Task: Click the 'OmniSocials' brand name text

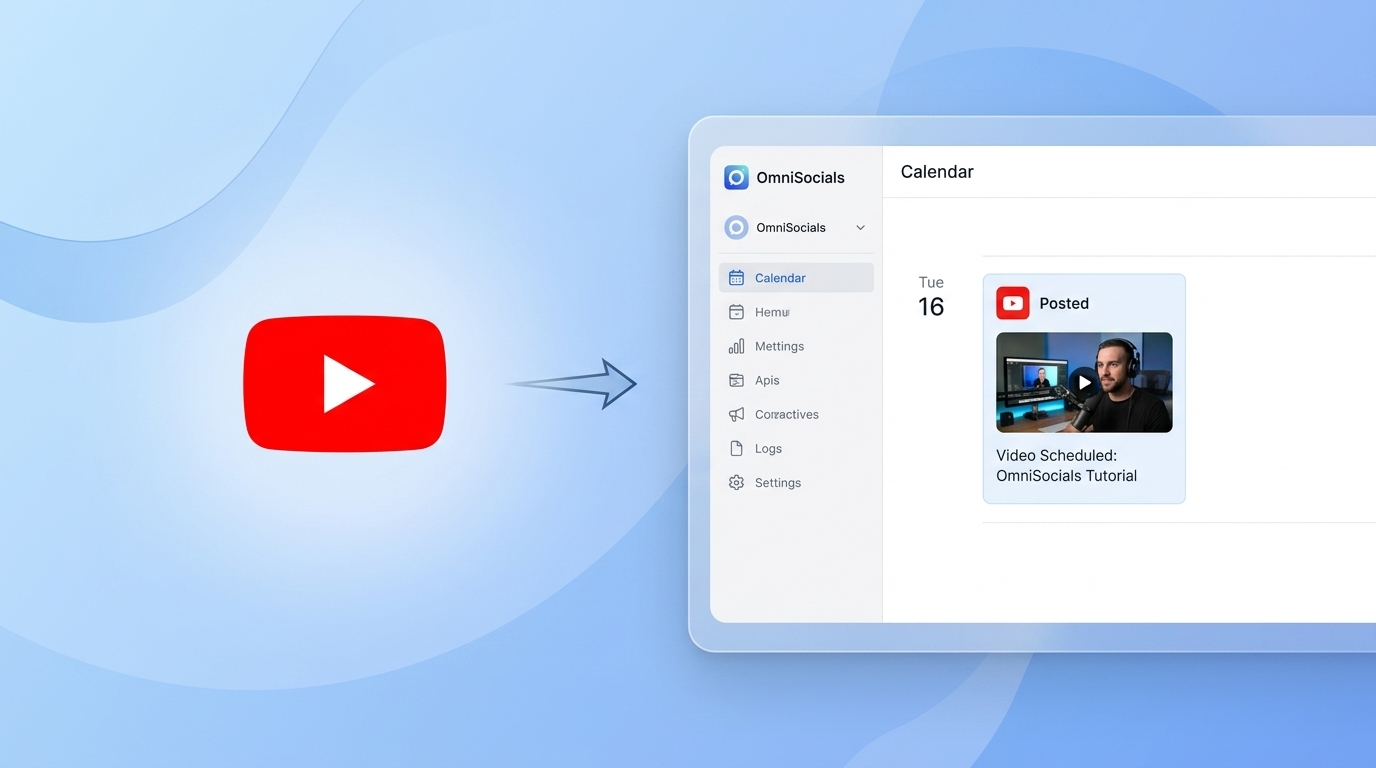Action: pyautogui.click(x=800, y=178)
